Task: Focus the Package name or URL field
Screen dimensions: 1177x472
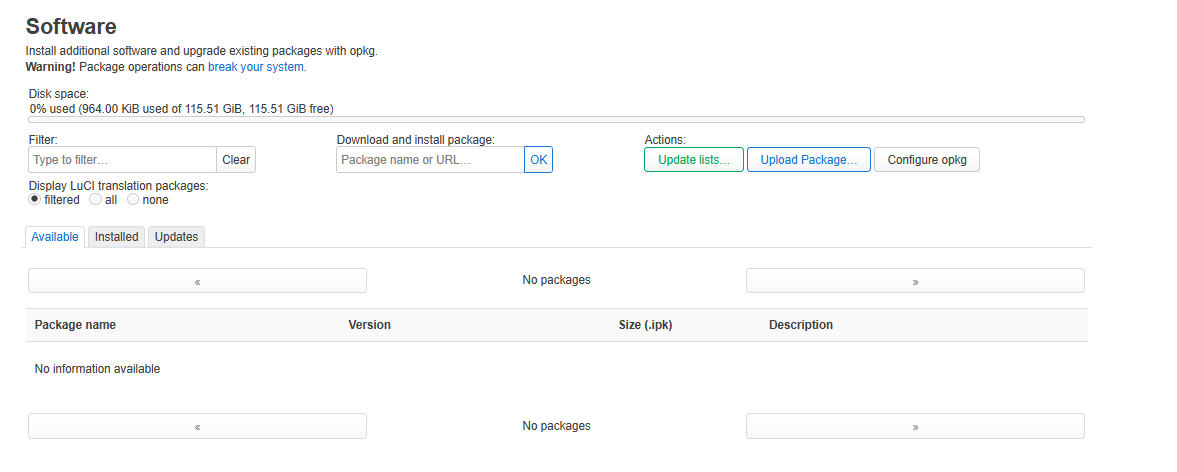Action: point(430,160)
